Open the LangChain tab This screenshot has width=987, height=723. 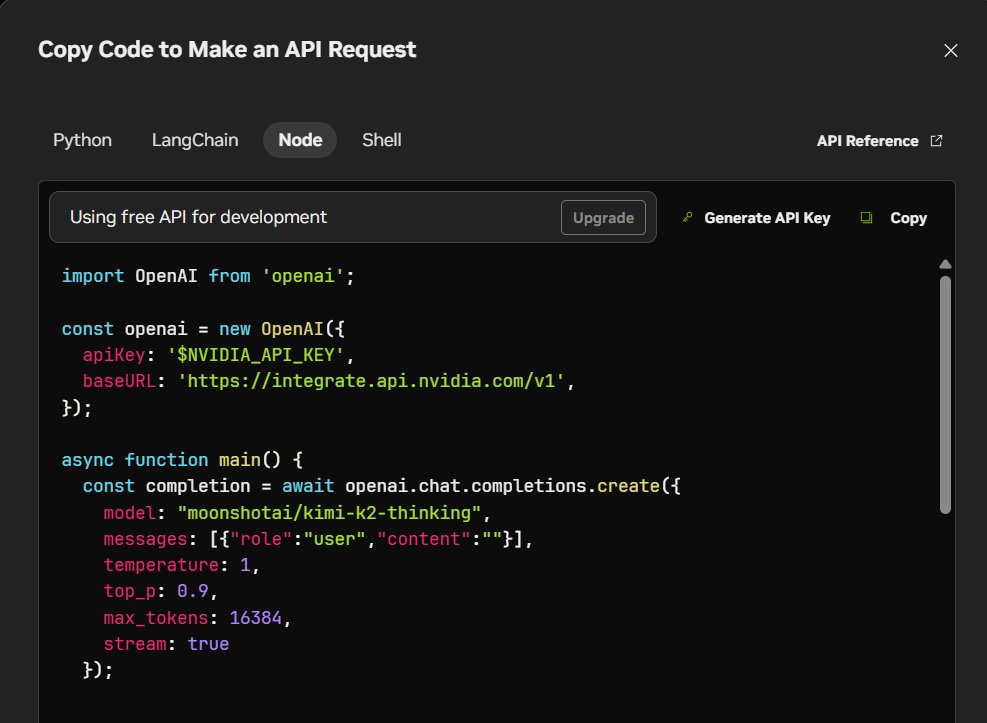(194, 140)
